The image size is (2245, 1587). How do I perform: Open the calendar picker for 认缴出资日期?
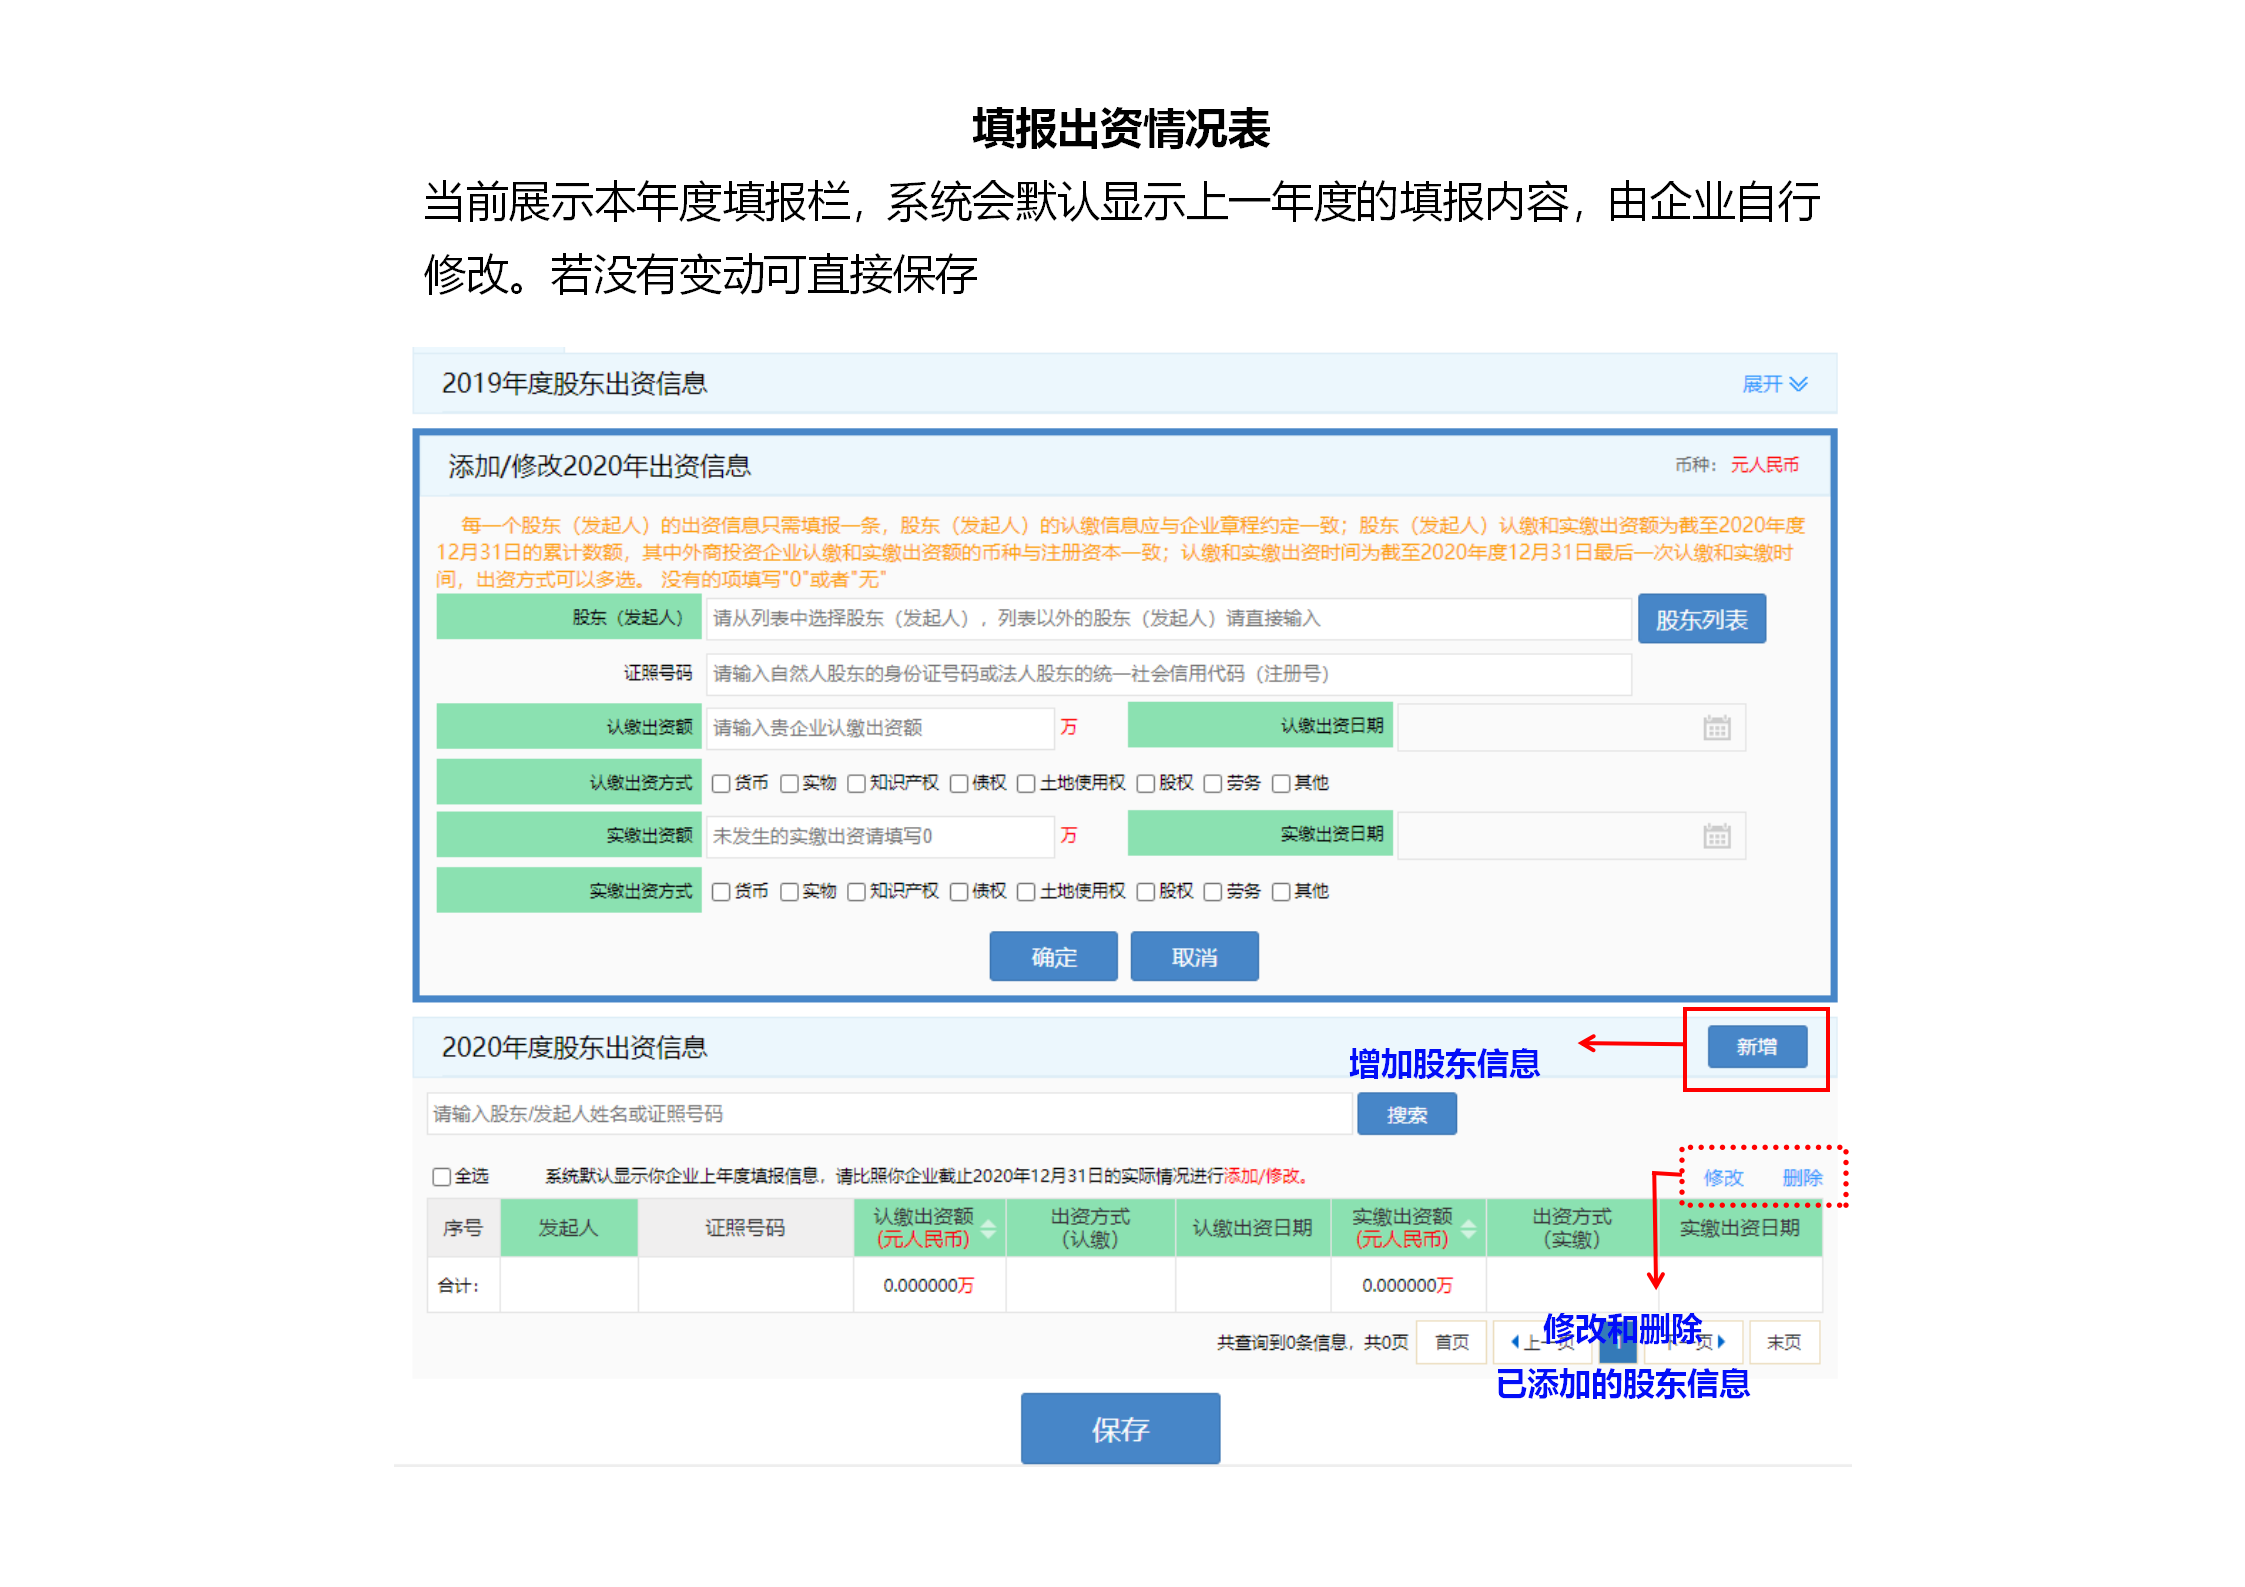click(1717, 727)
